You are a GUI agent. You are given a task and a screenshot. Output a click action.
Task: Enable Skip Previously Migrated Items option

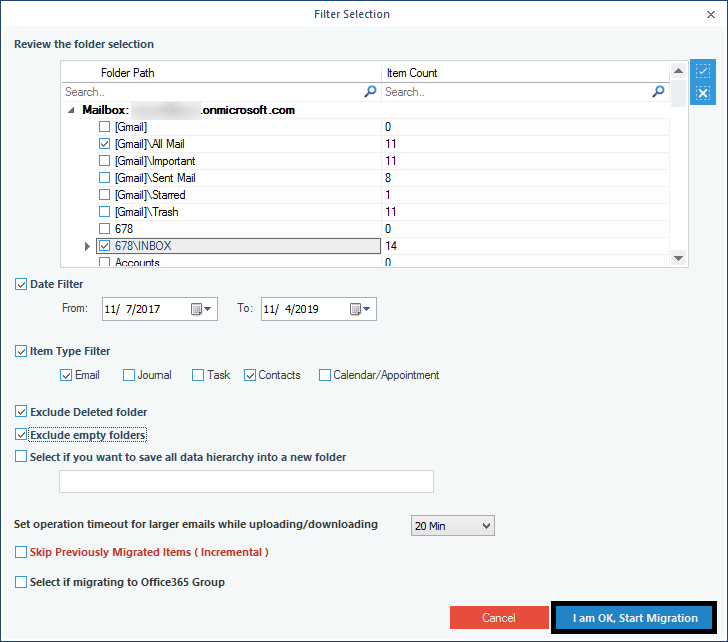(x=21, y=552)
